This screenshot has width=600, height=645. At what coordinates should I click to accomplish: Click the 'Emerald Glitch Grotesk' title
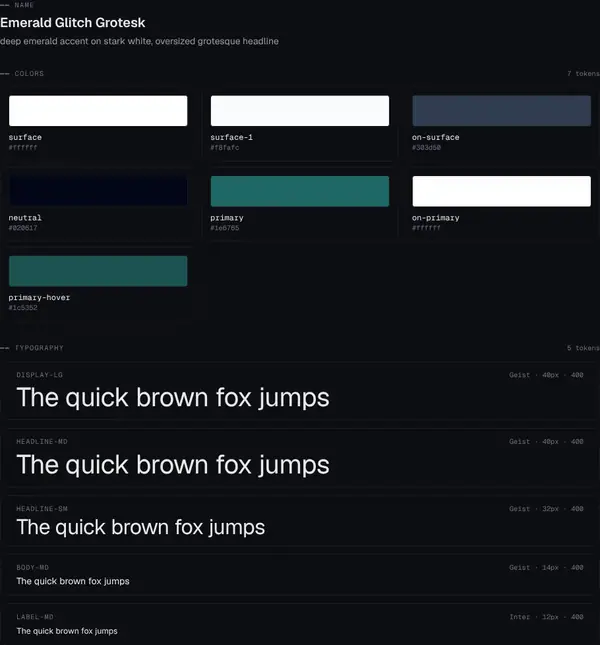[73, 23]
